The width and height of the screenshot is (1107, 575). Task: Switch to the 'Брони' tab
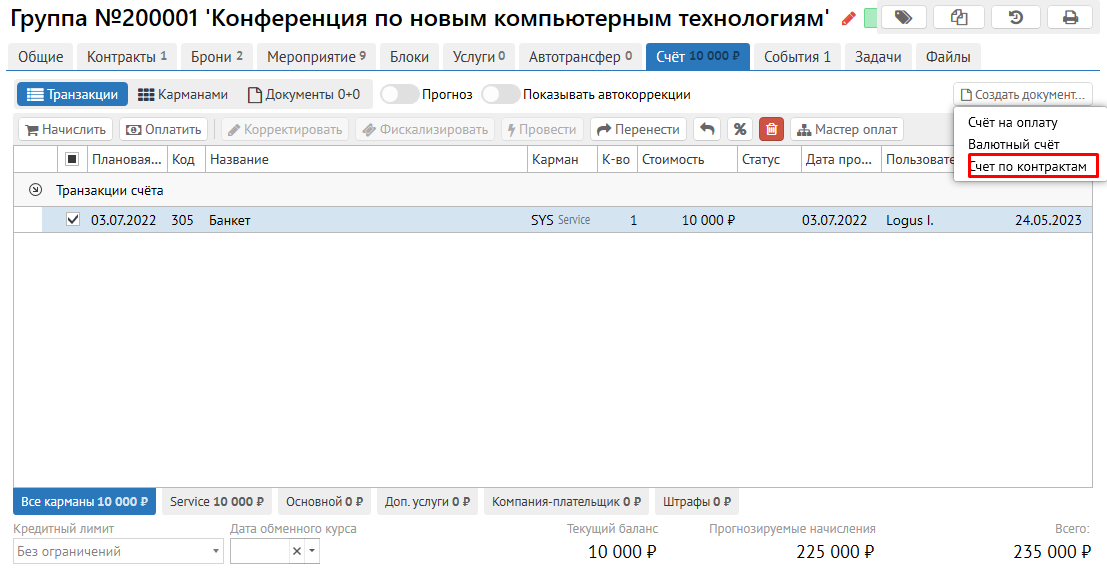216,57
